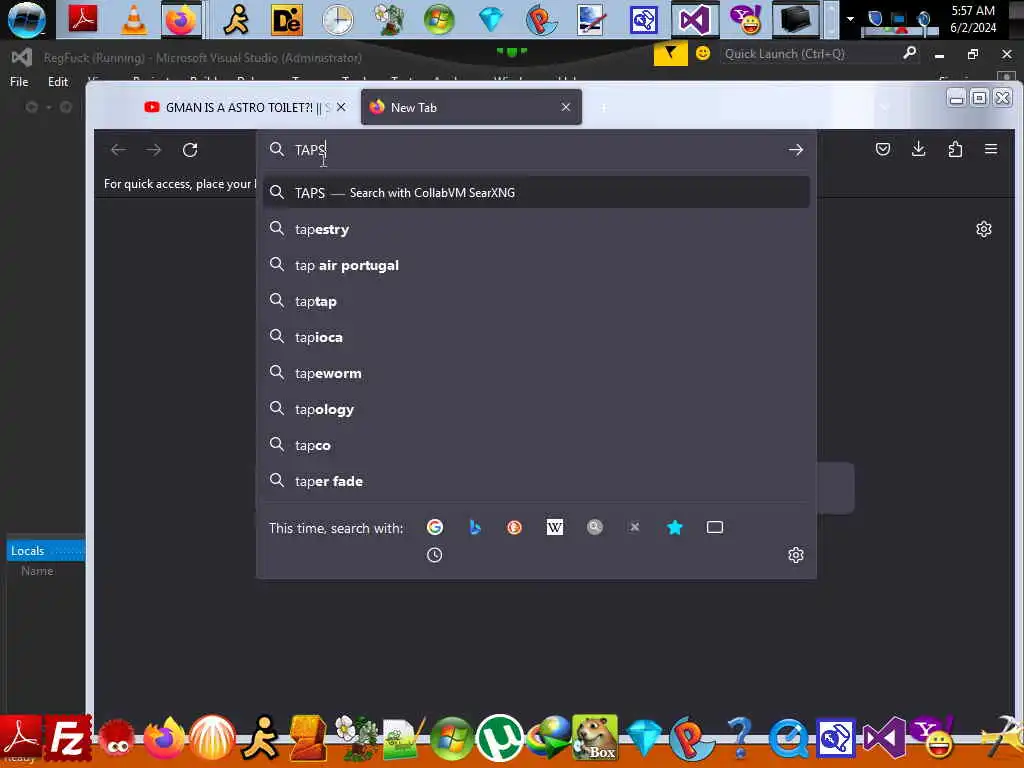Open QuickTime Player in the bottom dock
Viewport: 1024px width, 768px height.
(788, 739)
